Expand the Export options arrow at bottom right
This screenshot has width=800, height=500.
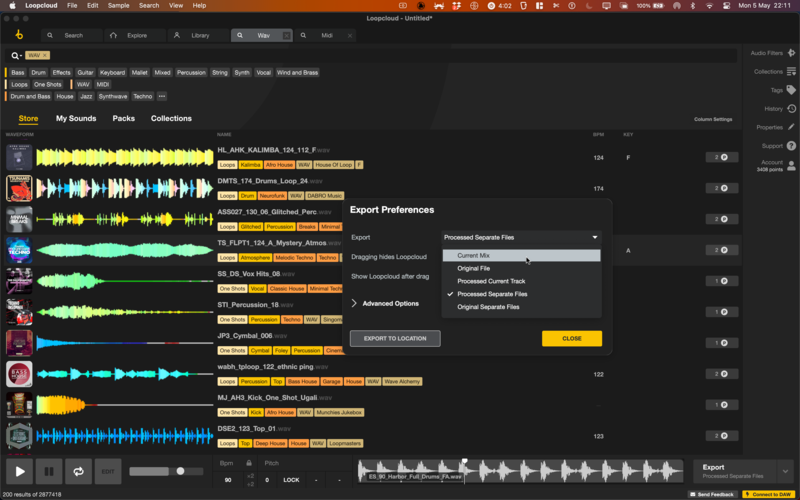786,470
